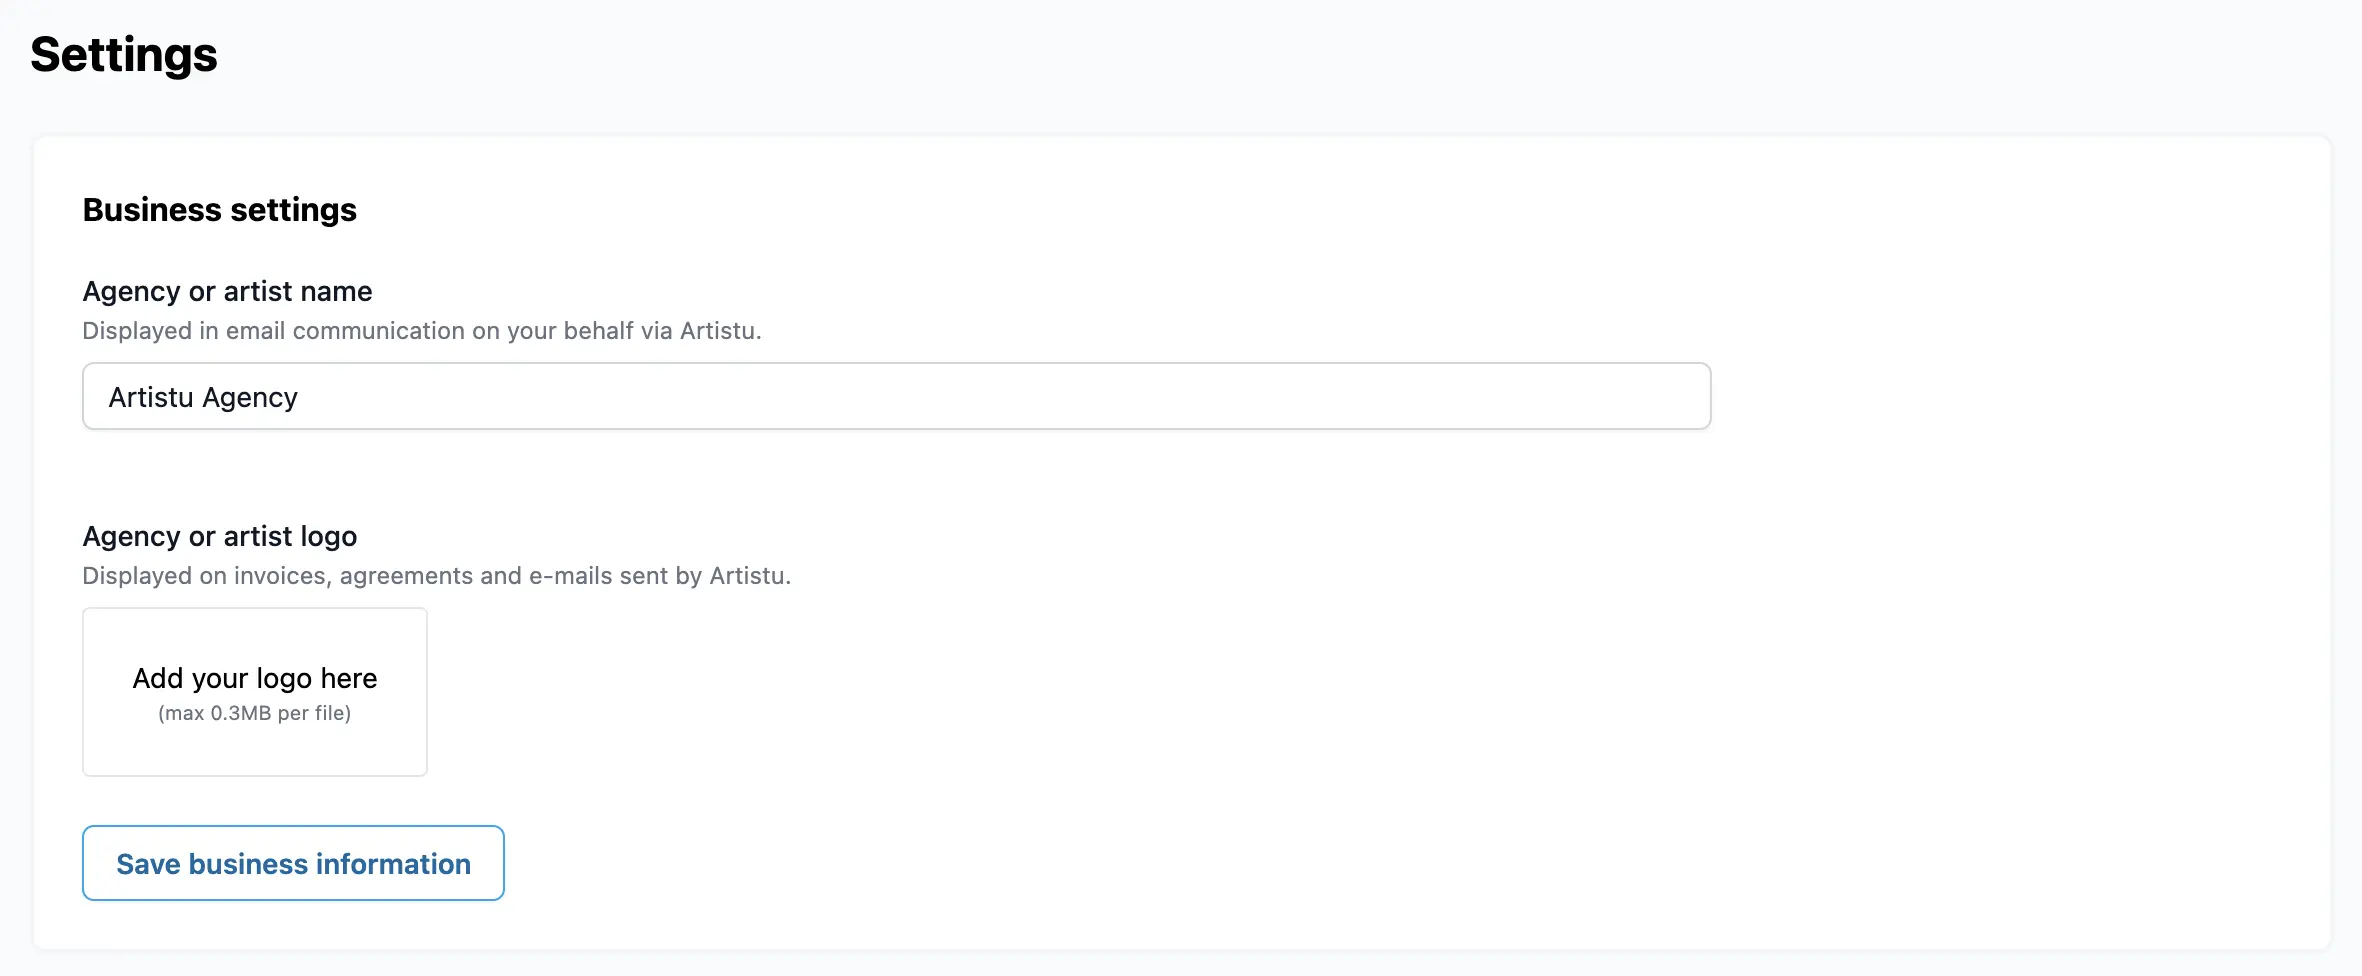Click the "Artistu Agency" text in the field
Screen dimensions: 2362x976
point(203,397)
